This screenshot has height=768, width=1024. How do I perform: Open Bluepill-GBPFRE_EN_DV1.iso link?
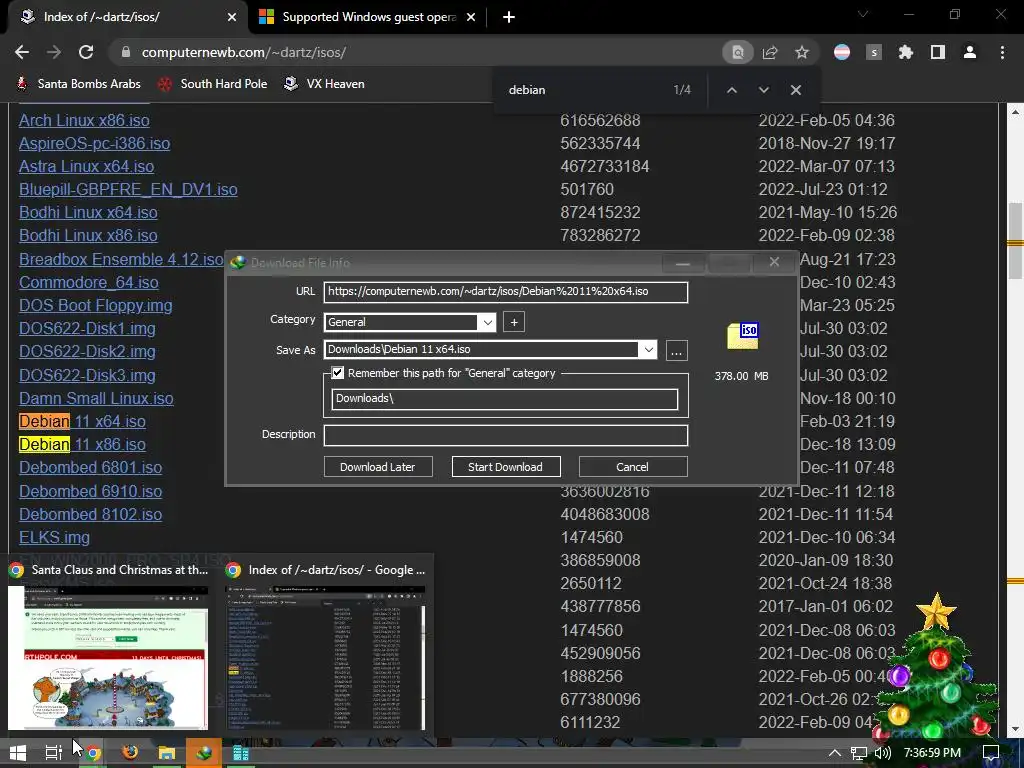[x=128, y=189]
